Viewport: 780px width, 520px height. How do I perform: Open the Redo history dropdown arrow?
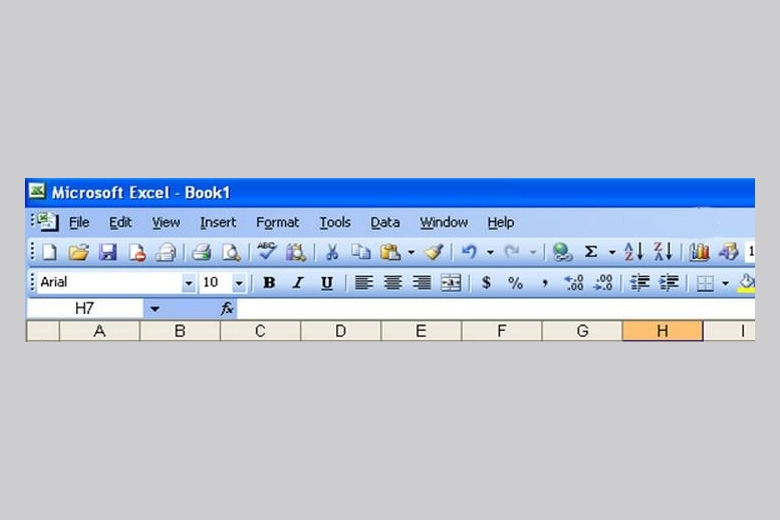click(x=533, y=252)
